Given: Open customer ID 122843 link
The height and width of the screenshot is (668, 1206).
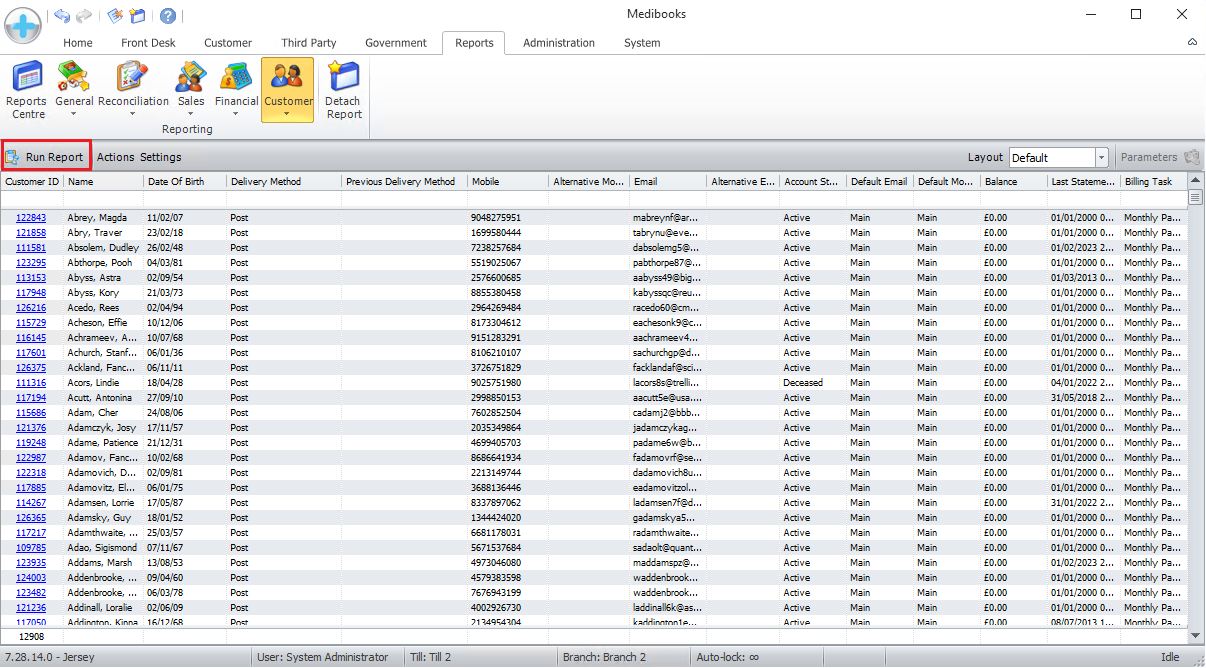Looking at the screenshot, I should pos(31,217).
